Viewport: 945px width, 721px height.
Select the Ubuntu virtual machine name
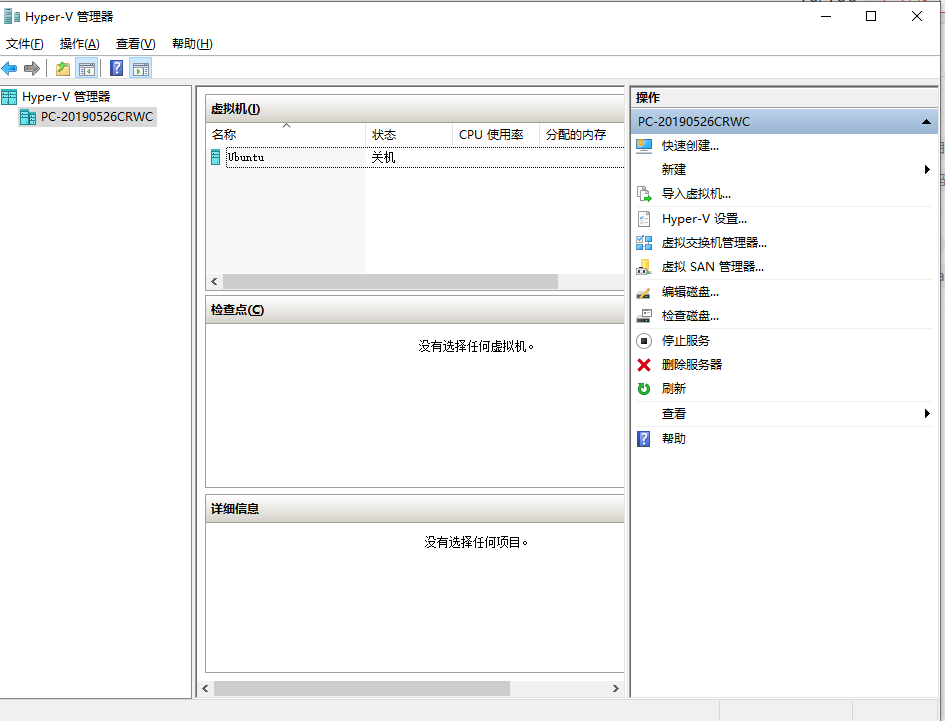pos(245,157)
